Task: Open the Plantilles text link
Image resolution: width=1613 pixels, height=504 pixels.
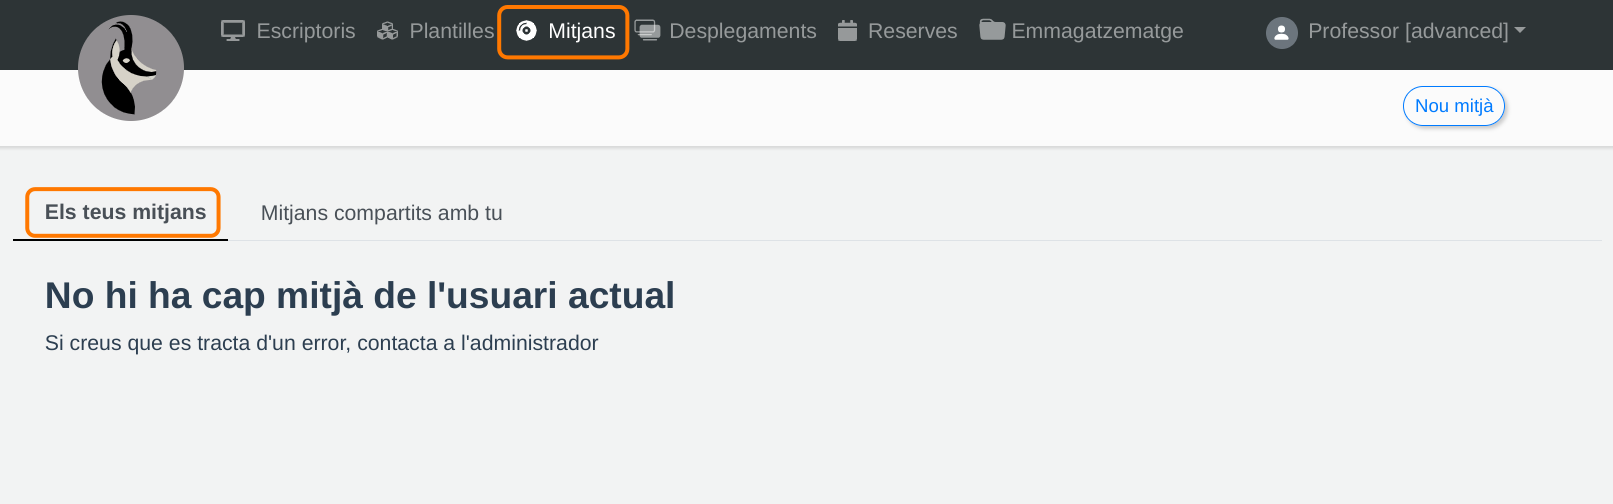Action: click(x=451, y=31)
